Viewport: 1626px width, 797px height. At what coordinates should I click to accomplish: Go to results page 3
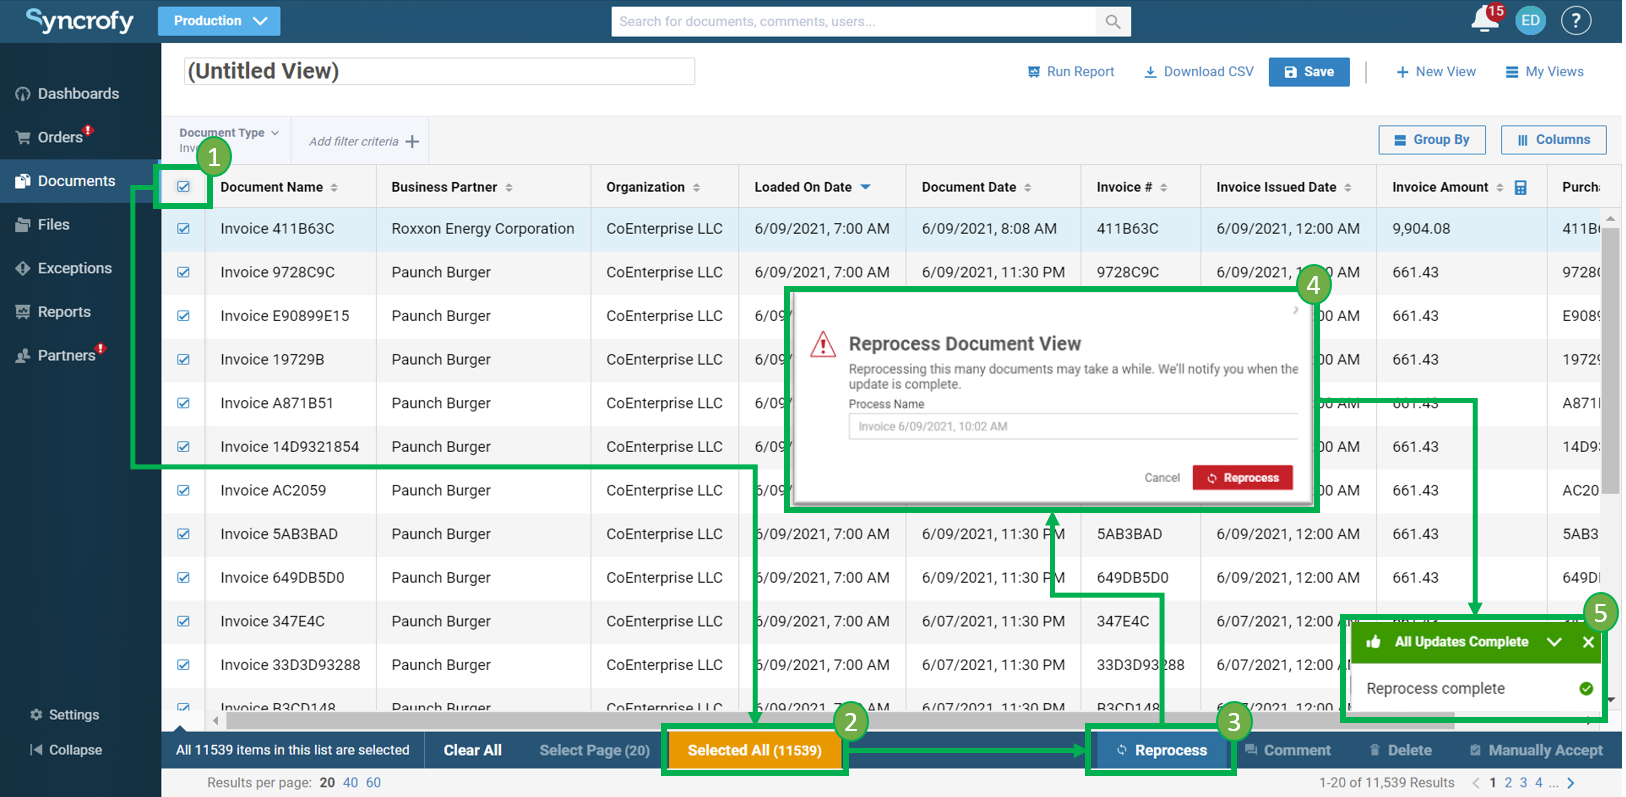[1523, 783]
